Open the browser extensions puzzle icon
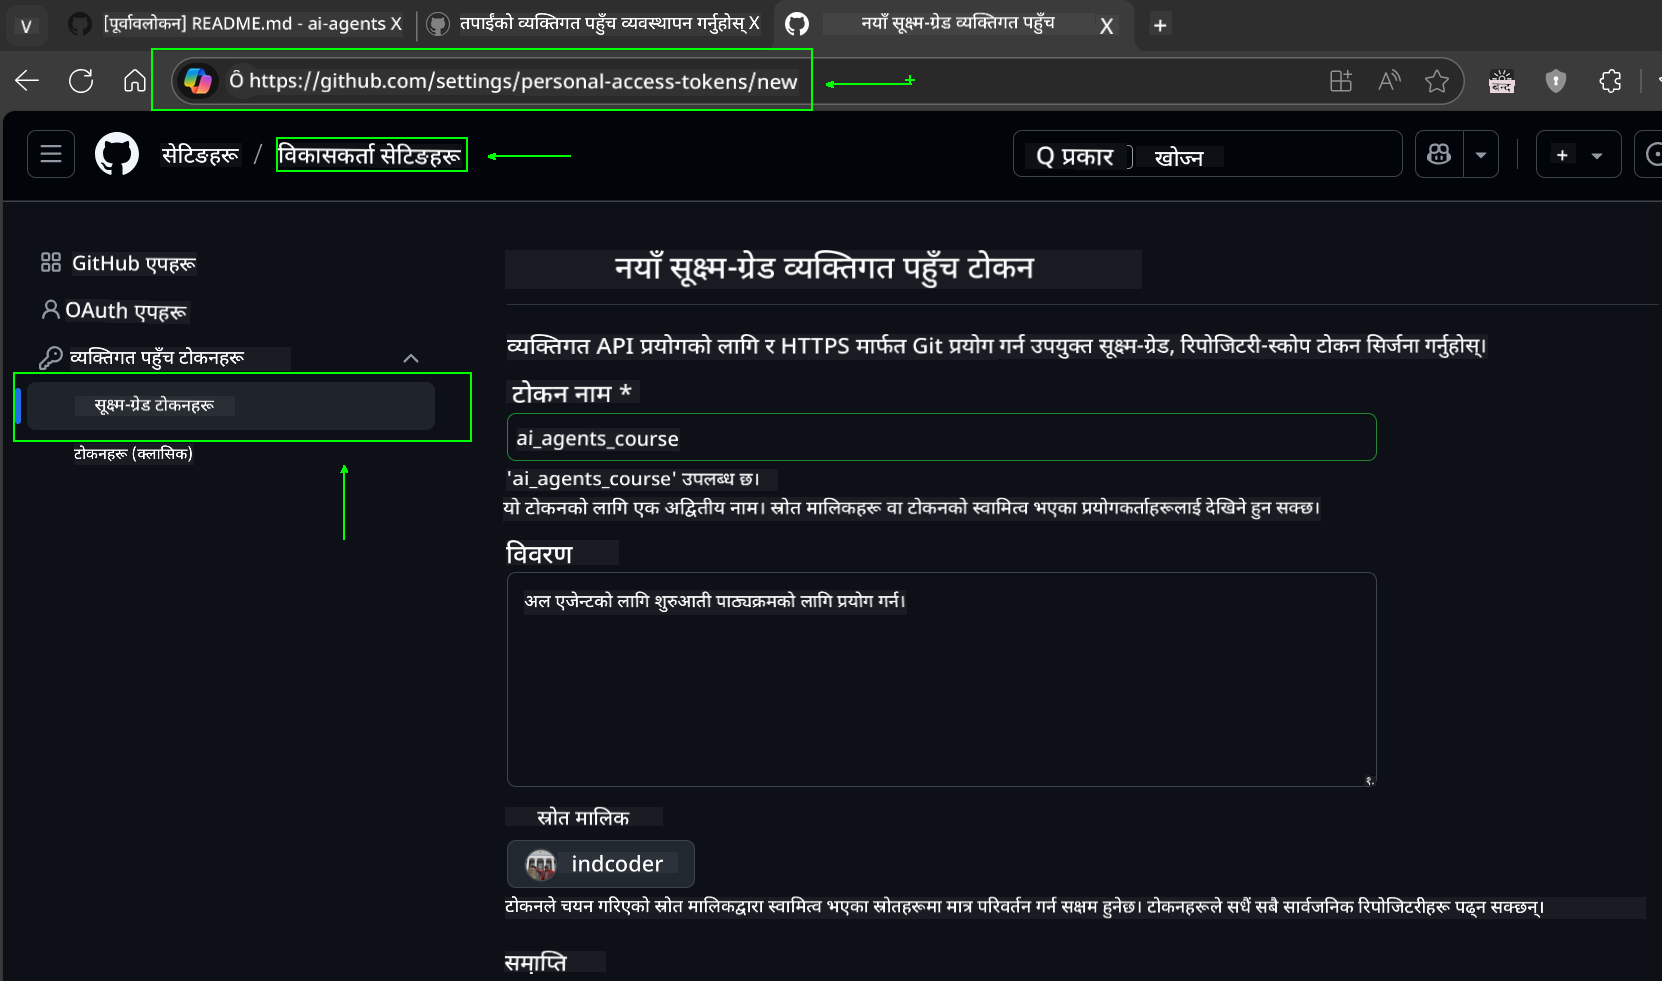The height and width of the screenshot is (981, 1662). tap(1610, 81)
